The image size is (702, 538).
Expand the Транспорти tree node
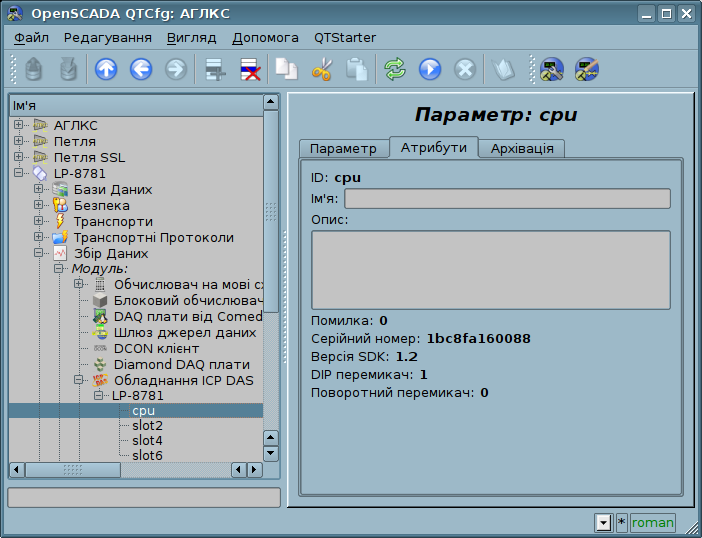pos(39,222)
